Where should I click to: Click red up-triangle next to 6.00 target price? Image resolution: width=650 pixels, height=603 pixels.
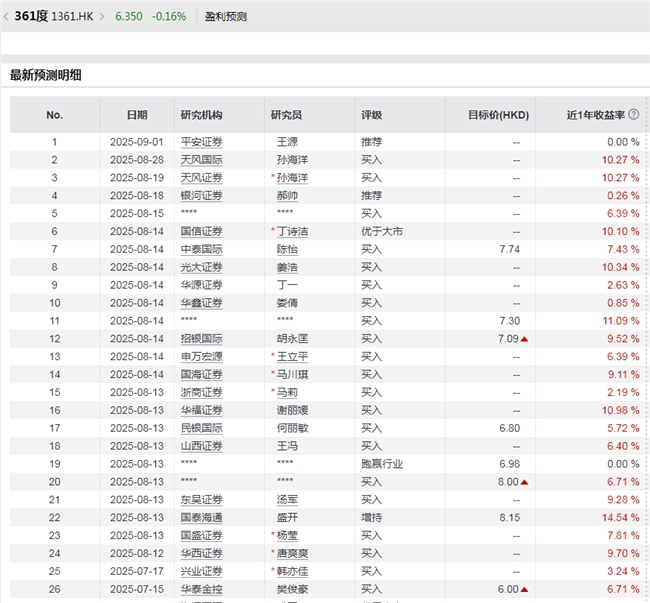pyautogui.click(x=524, y=589)
